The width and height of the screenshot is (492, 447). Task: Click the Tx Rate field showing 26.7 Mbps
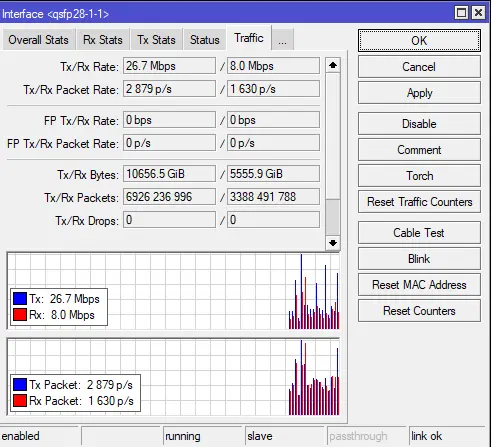tap(169, 66)
